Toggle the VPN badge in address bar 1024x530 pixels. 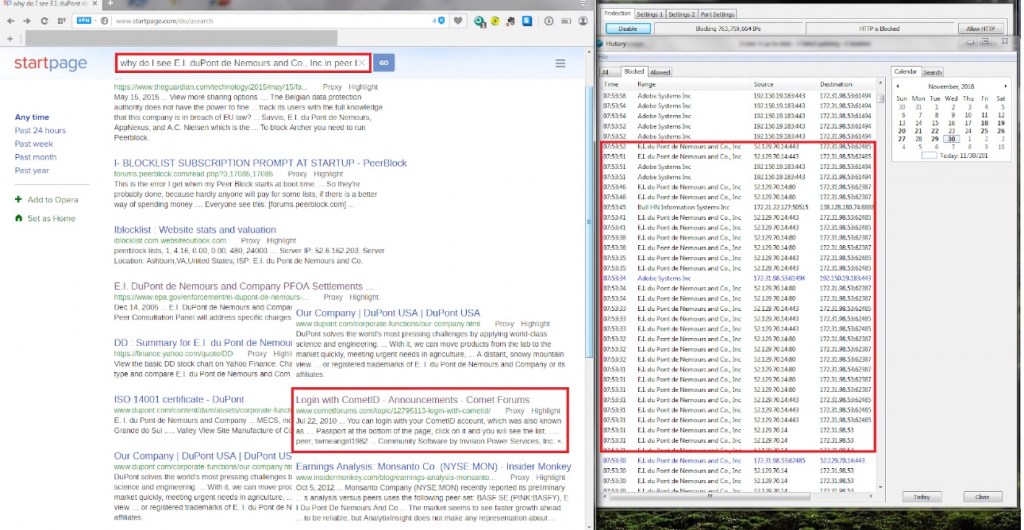pos(84,20)
